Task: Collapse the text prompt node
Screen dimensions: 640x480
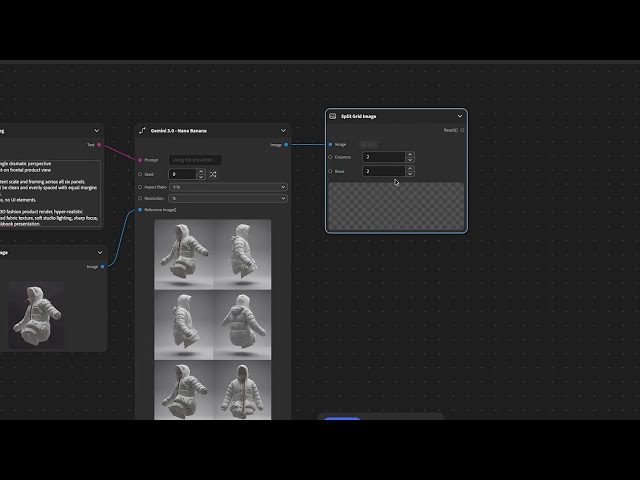Action: (x=97, y=131)
